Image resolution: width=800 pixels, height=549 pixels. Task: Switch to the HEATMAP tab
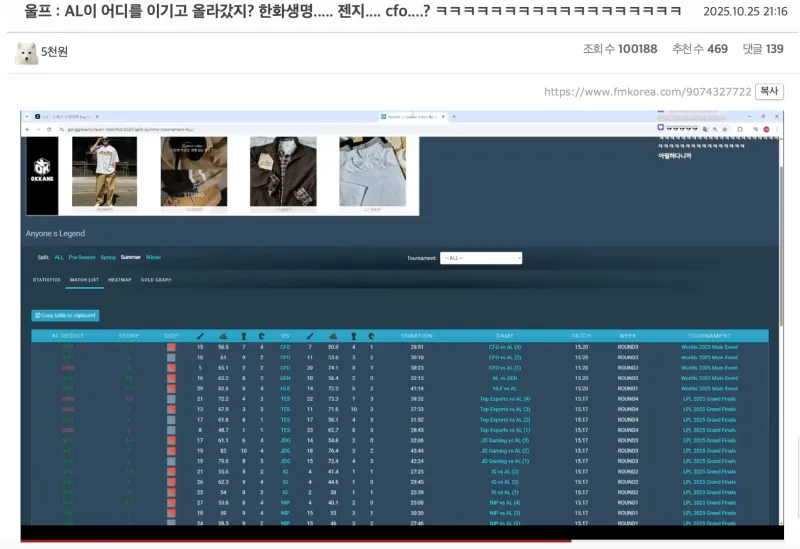point(119,280)
